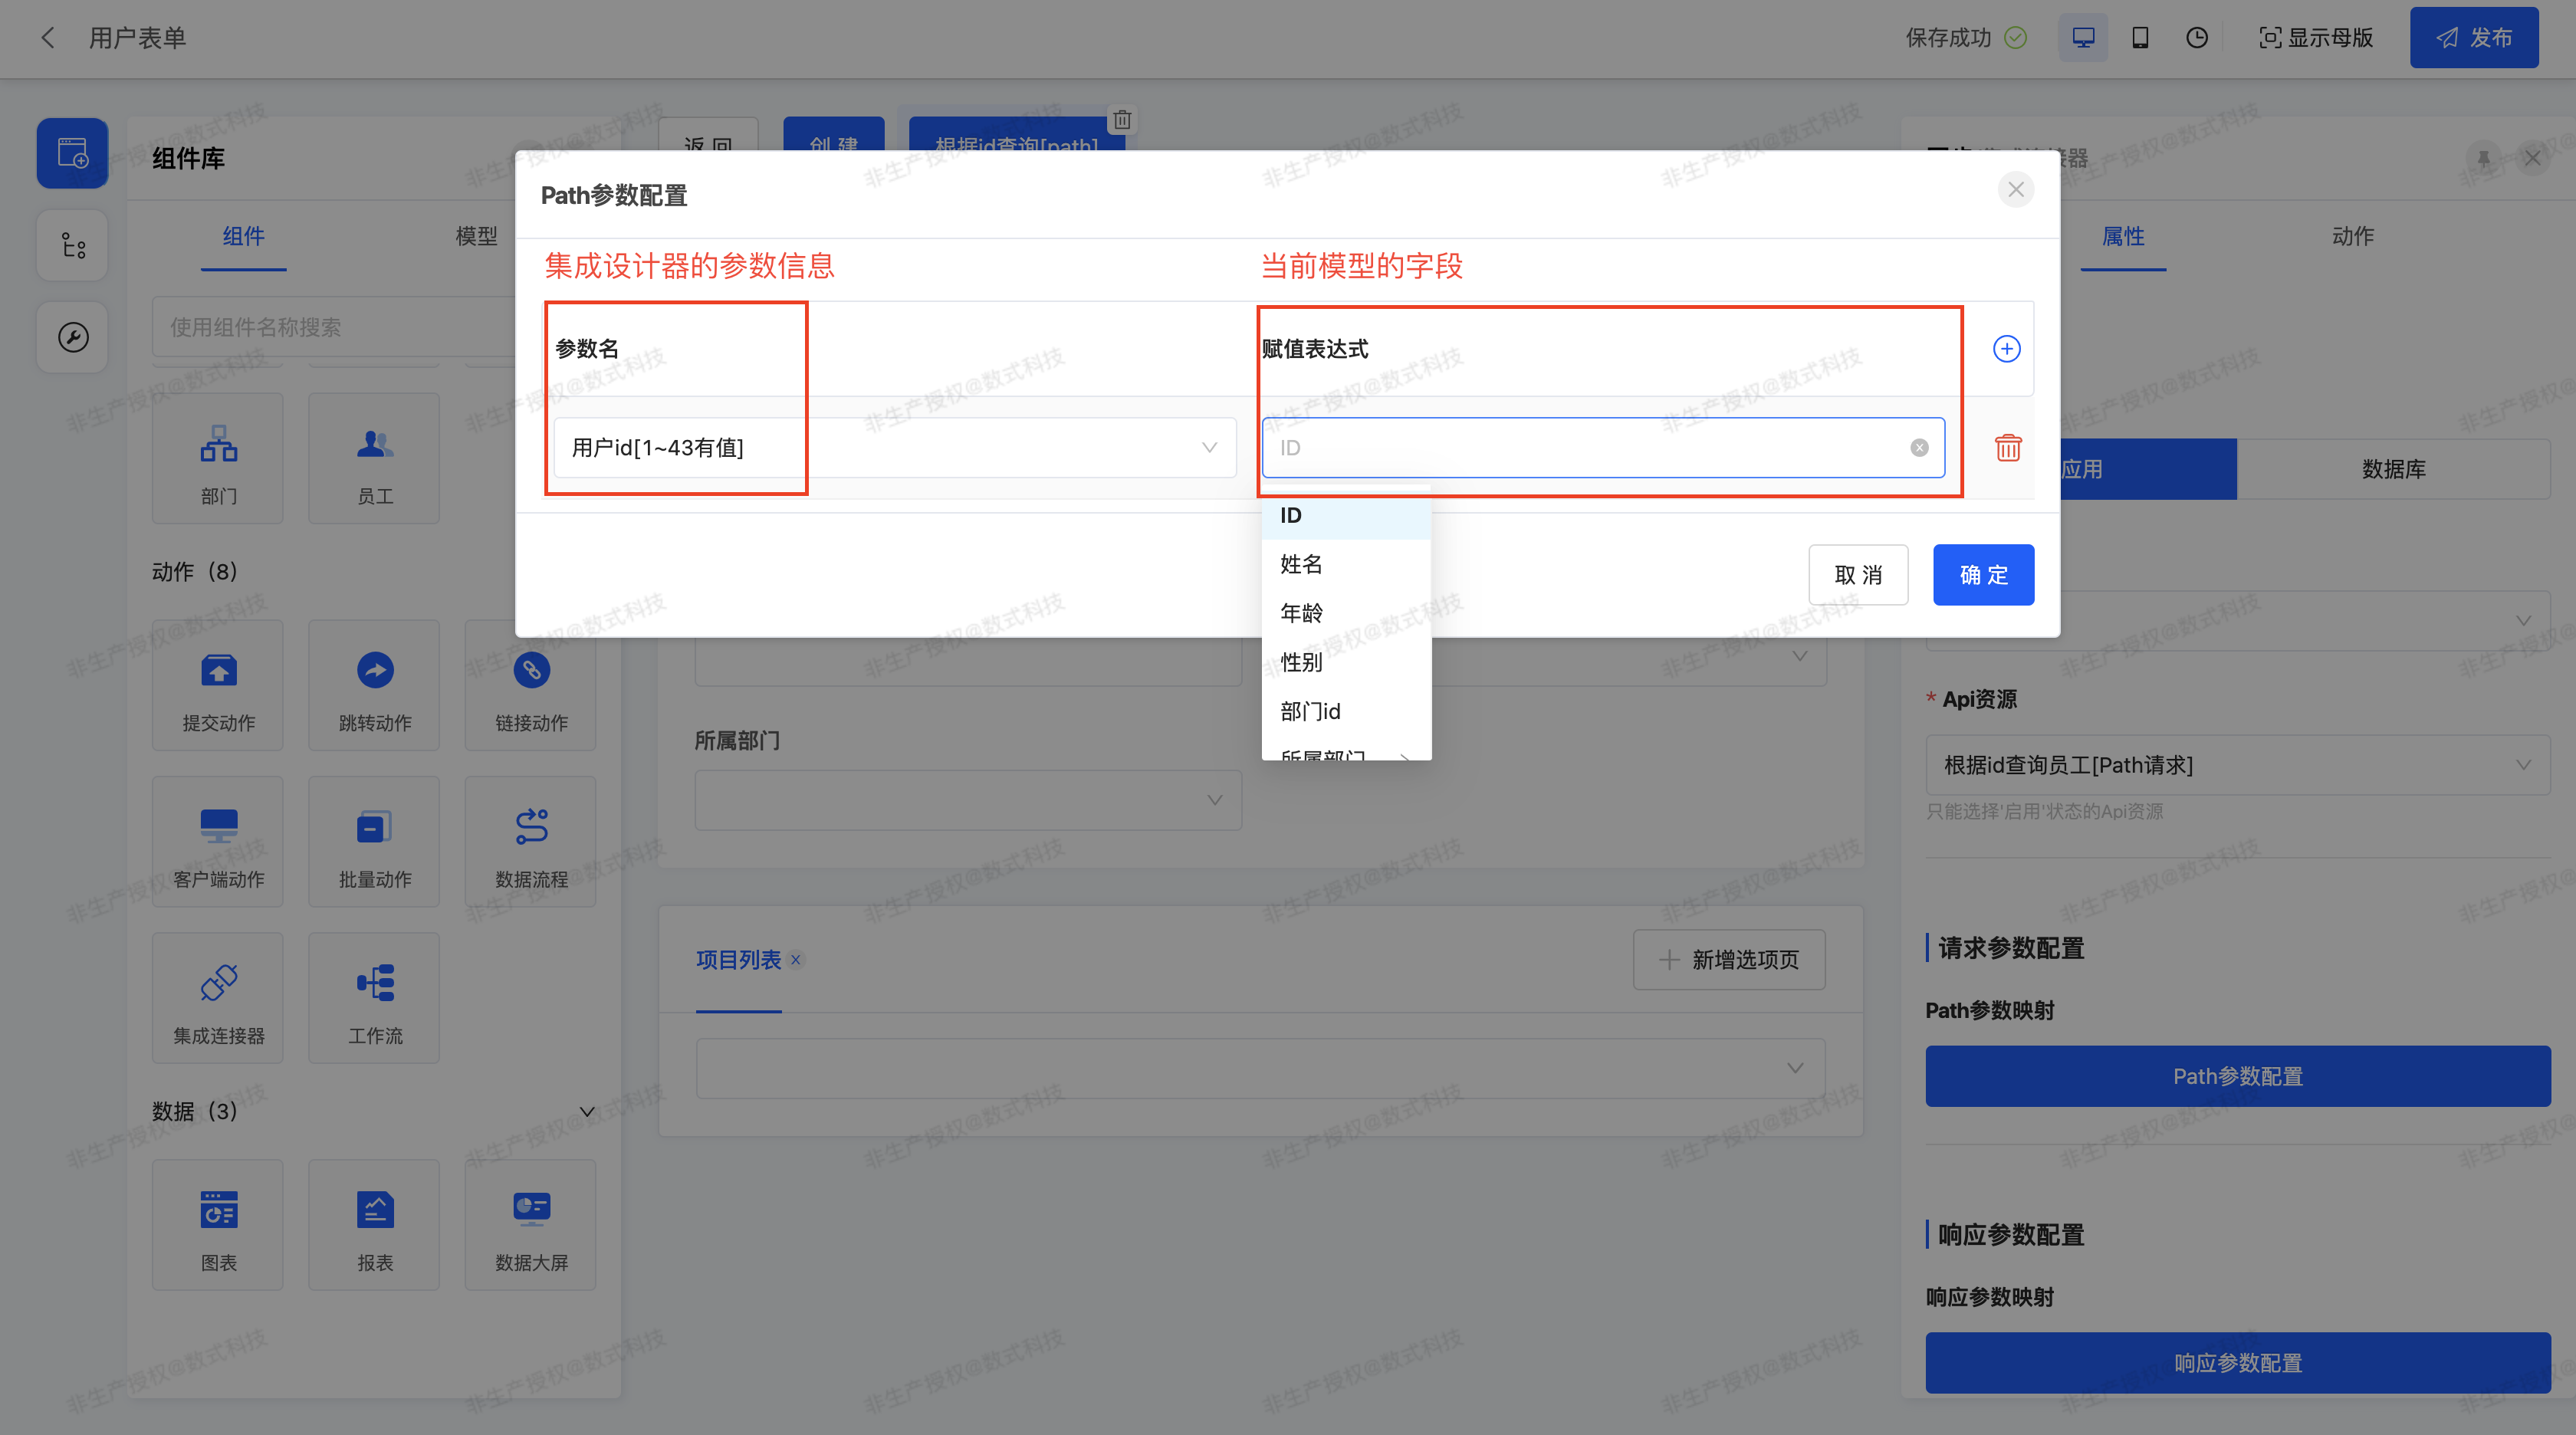Select the 图表 component
2576x1435 pixels.
tap(218, 1225)
